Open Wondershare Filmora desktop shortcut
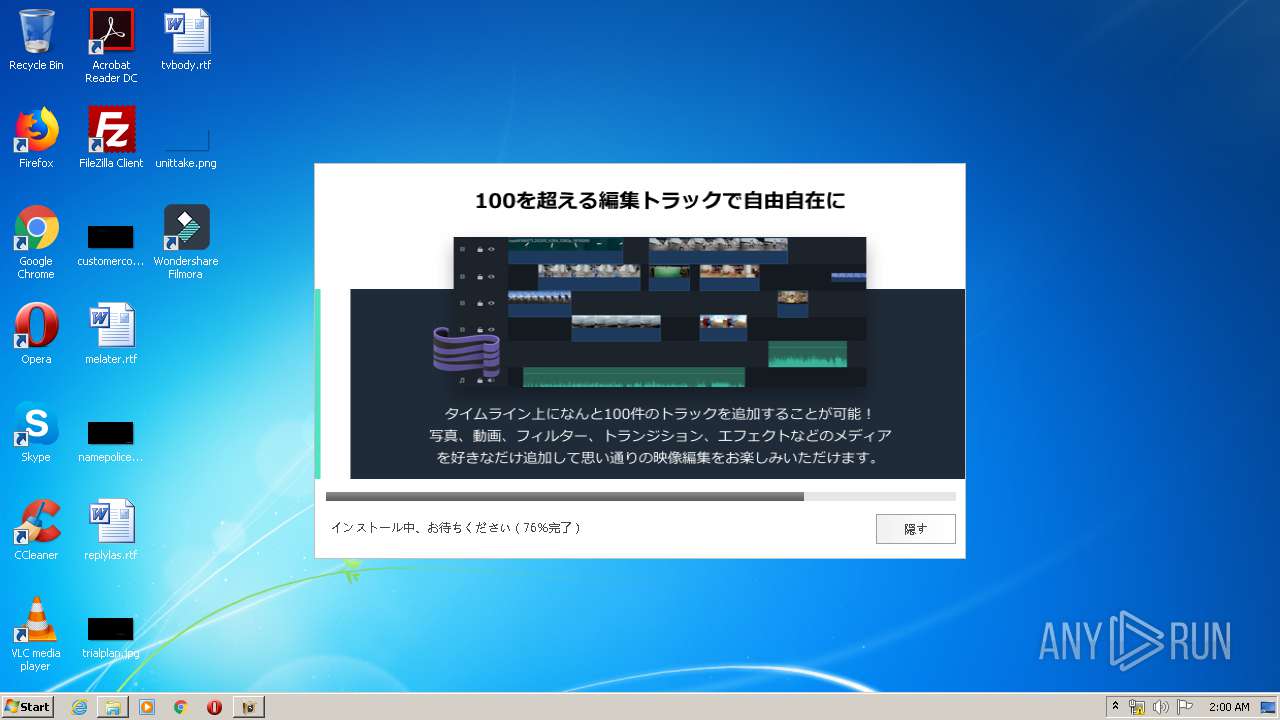 tap(186, 242)
